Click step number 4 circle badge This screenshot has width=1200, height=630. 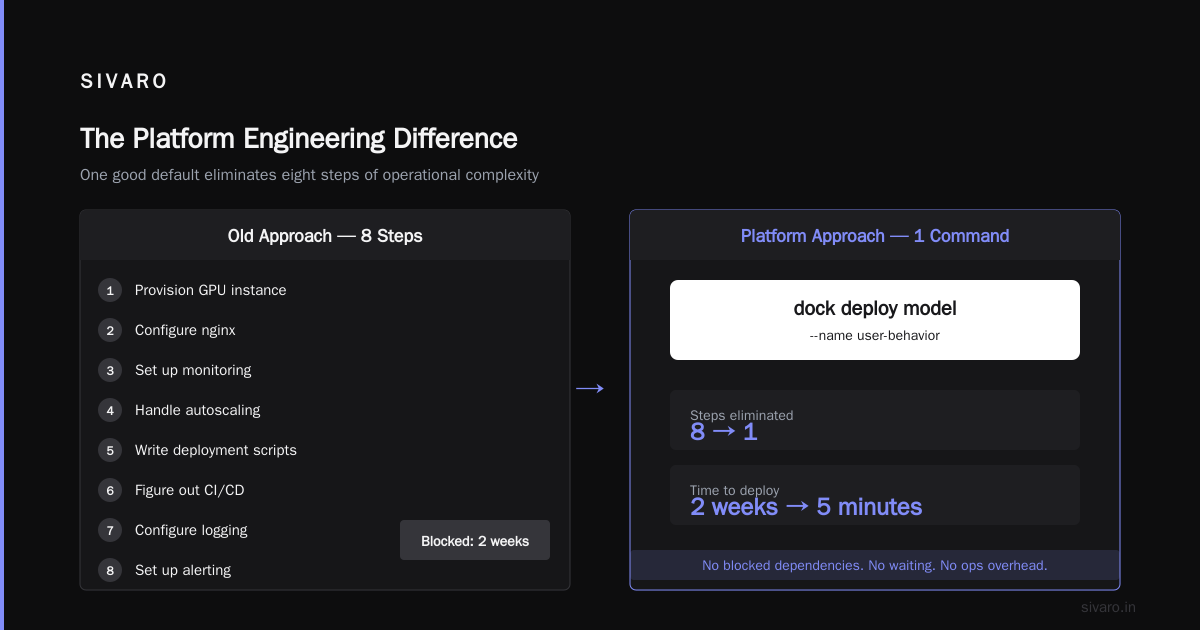tap(110, 410)
